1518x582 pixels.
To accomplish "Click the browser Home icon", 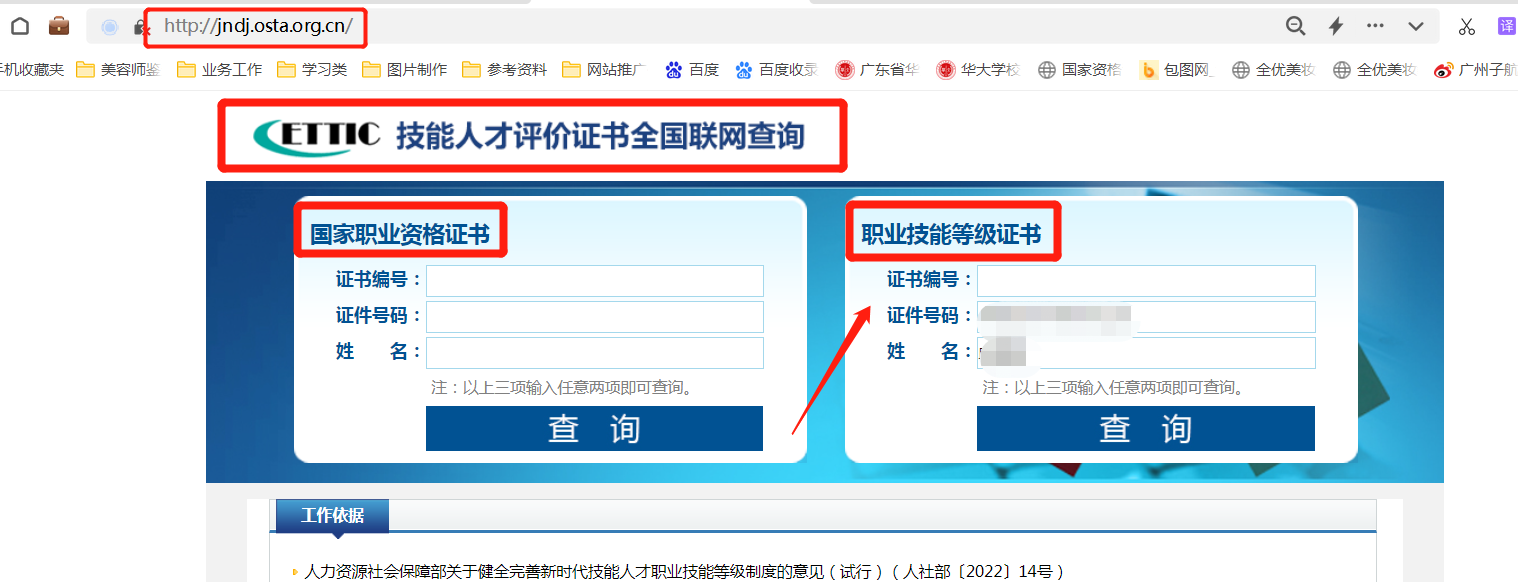I will tap(19, 26).
